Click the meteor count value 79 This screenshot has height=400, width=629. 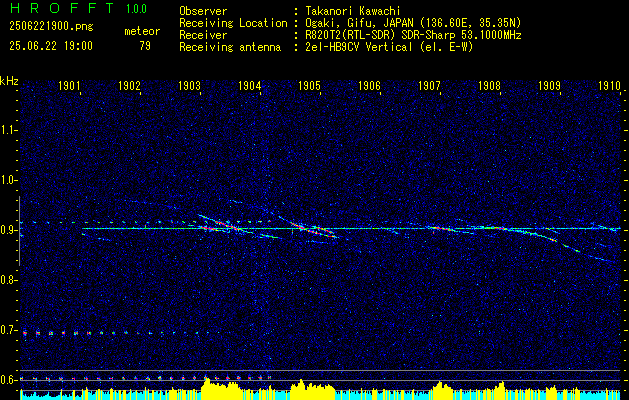pos(145,46)
